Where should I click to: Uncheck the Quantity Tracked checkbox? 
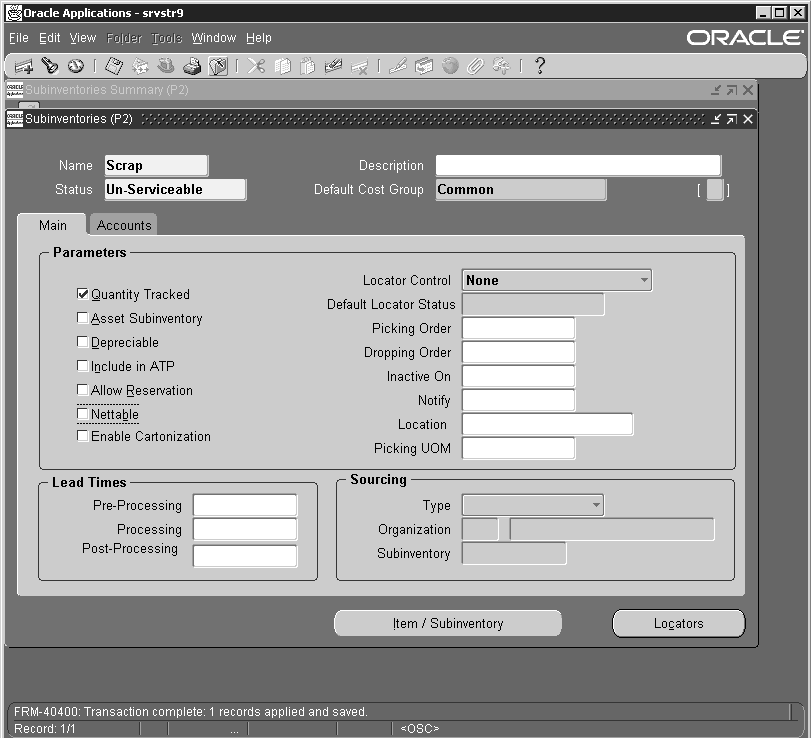pyautogui.click(x=82, y=294)
